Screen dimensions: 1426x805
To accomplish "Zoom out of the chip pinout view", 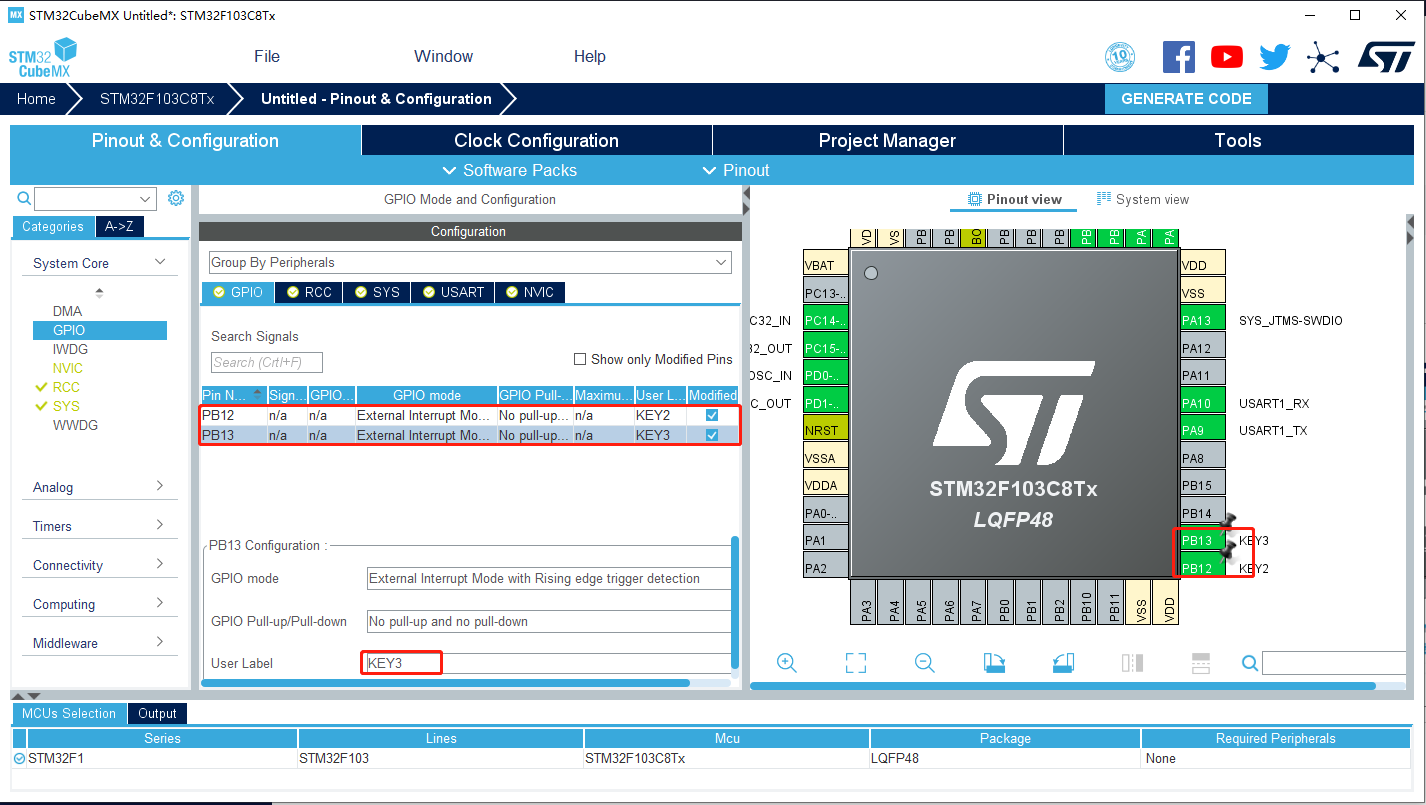I will (x=925, y=663).
